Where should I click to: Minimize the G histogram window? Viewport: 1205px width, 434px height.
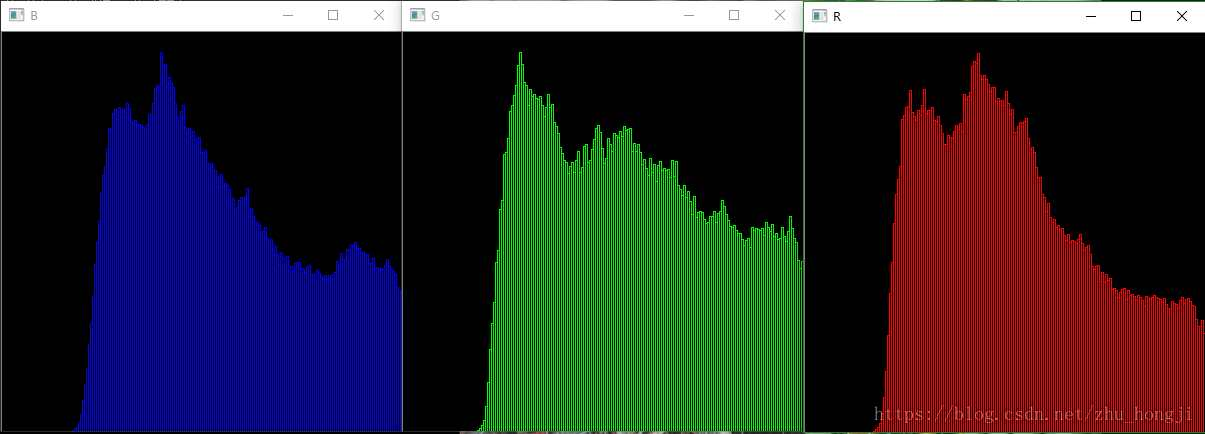tap(688, 15)
